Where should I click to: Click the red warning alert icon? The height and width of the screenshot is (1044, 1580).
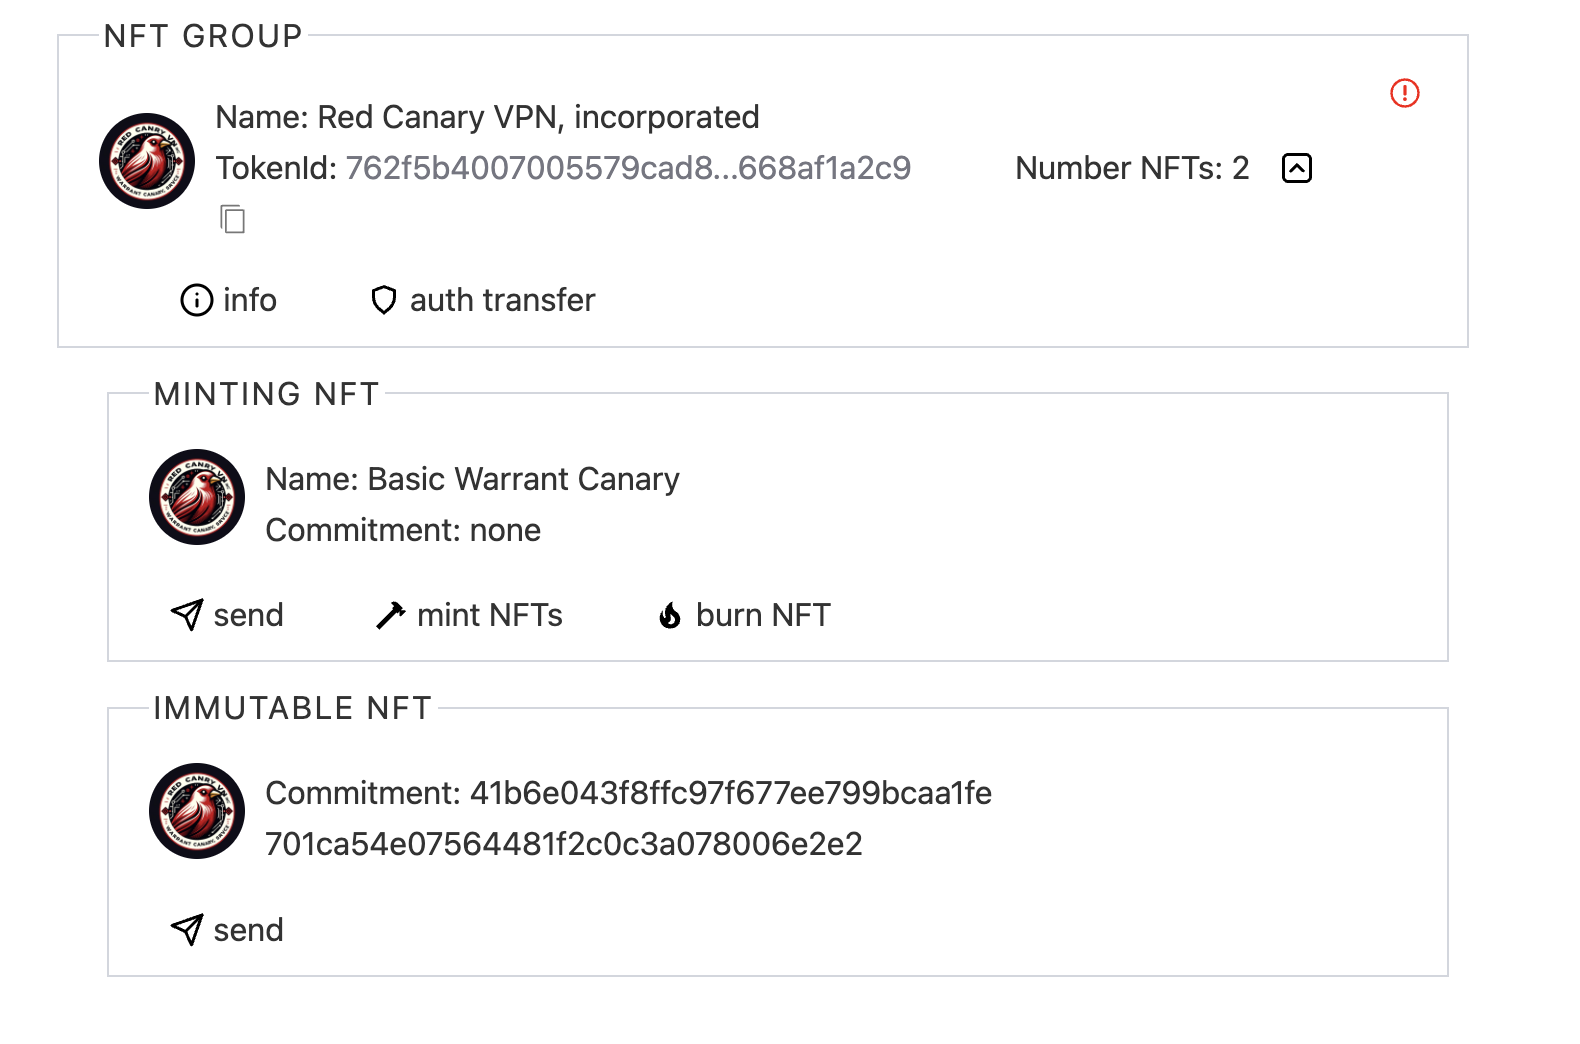tap(1404, 93)
